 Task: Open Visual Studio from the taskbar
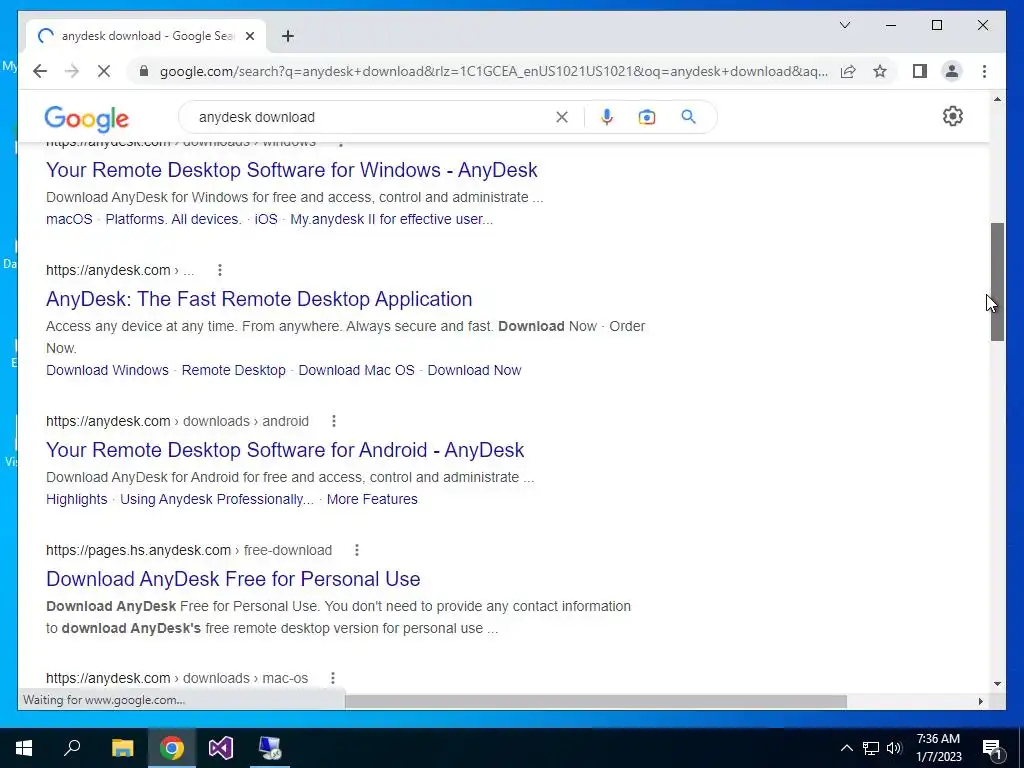[221, 748]
